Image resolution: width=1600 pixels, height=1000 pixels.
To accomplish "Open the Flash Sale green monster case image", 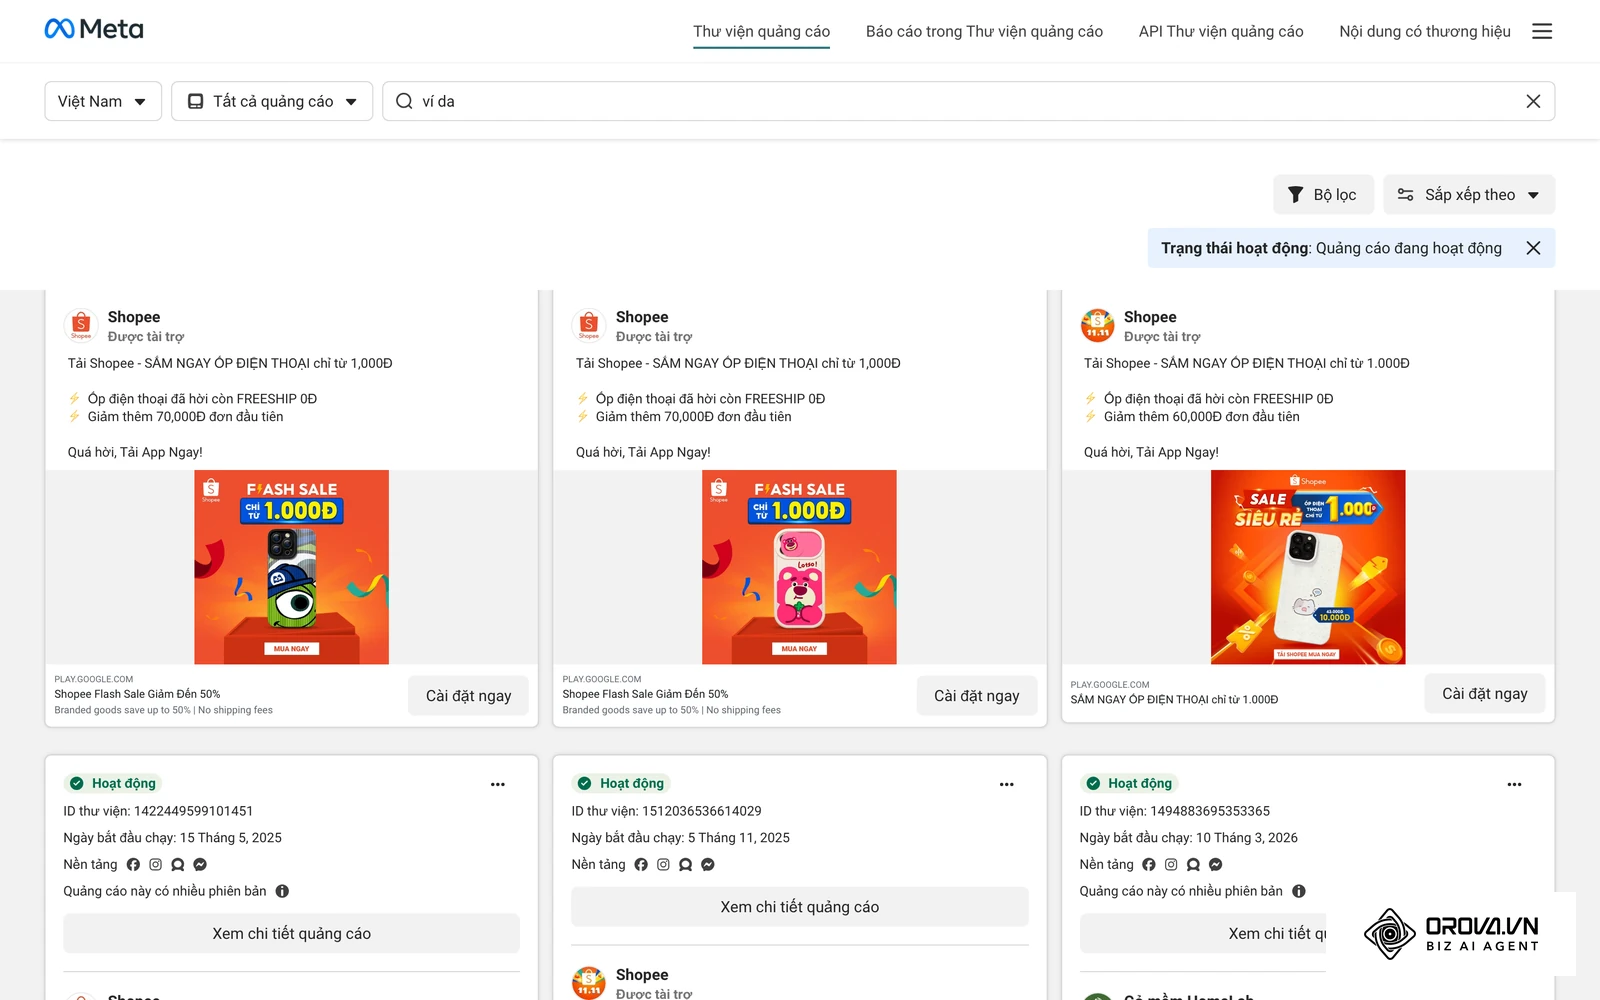I will click(x=291, y=567).
